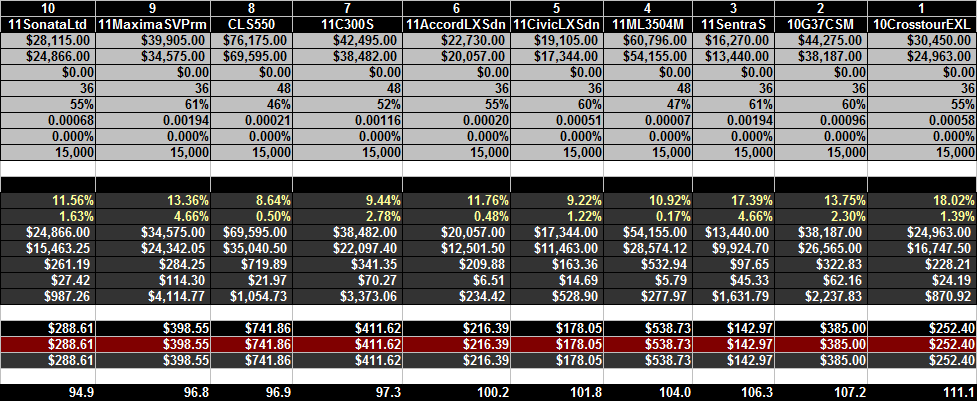Click the 0.00096 money factor cell

[821, 120]
